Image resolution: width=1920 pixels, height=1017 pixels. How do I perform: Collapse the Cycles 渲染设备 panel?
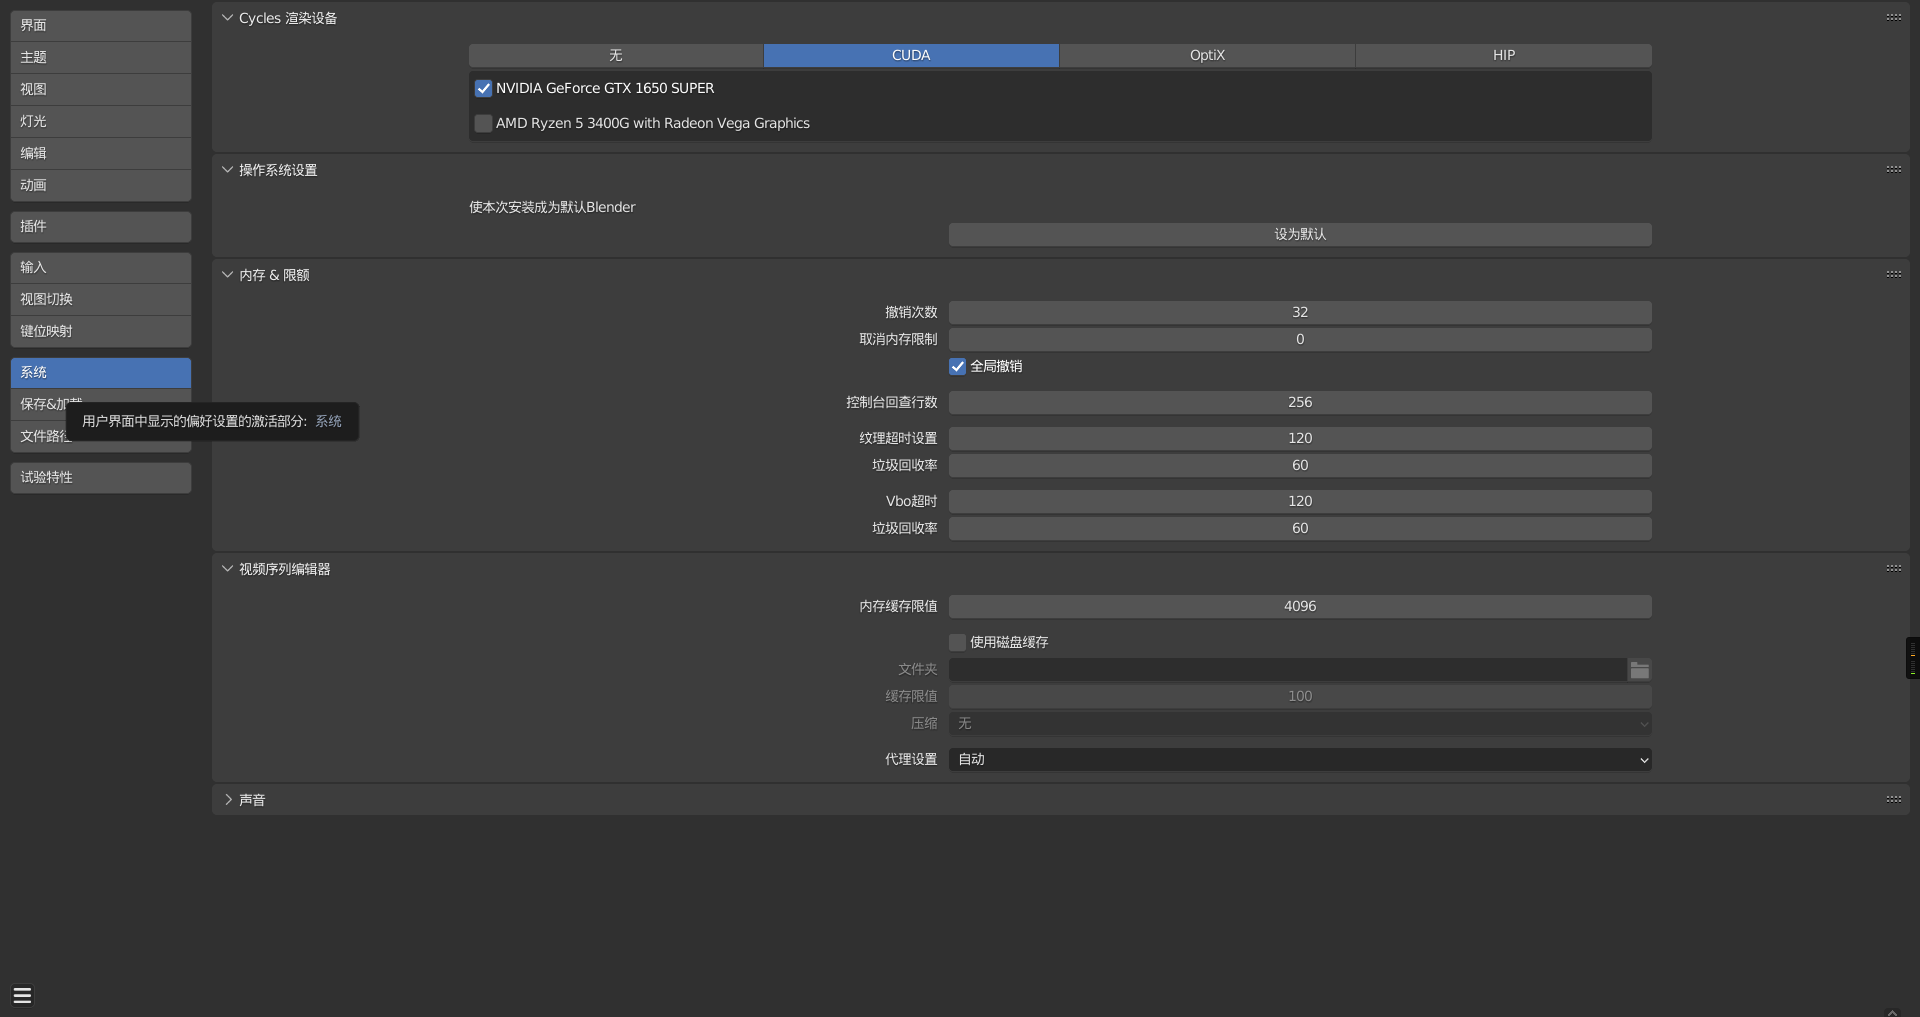pos(227,18)
